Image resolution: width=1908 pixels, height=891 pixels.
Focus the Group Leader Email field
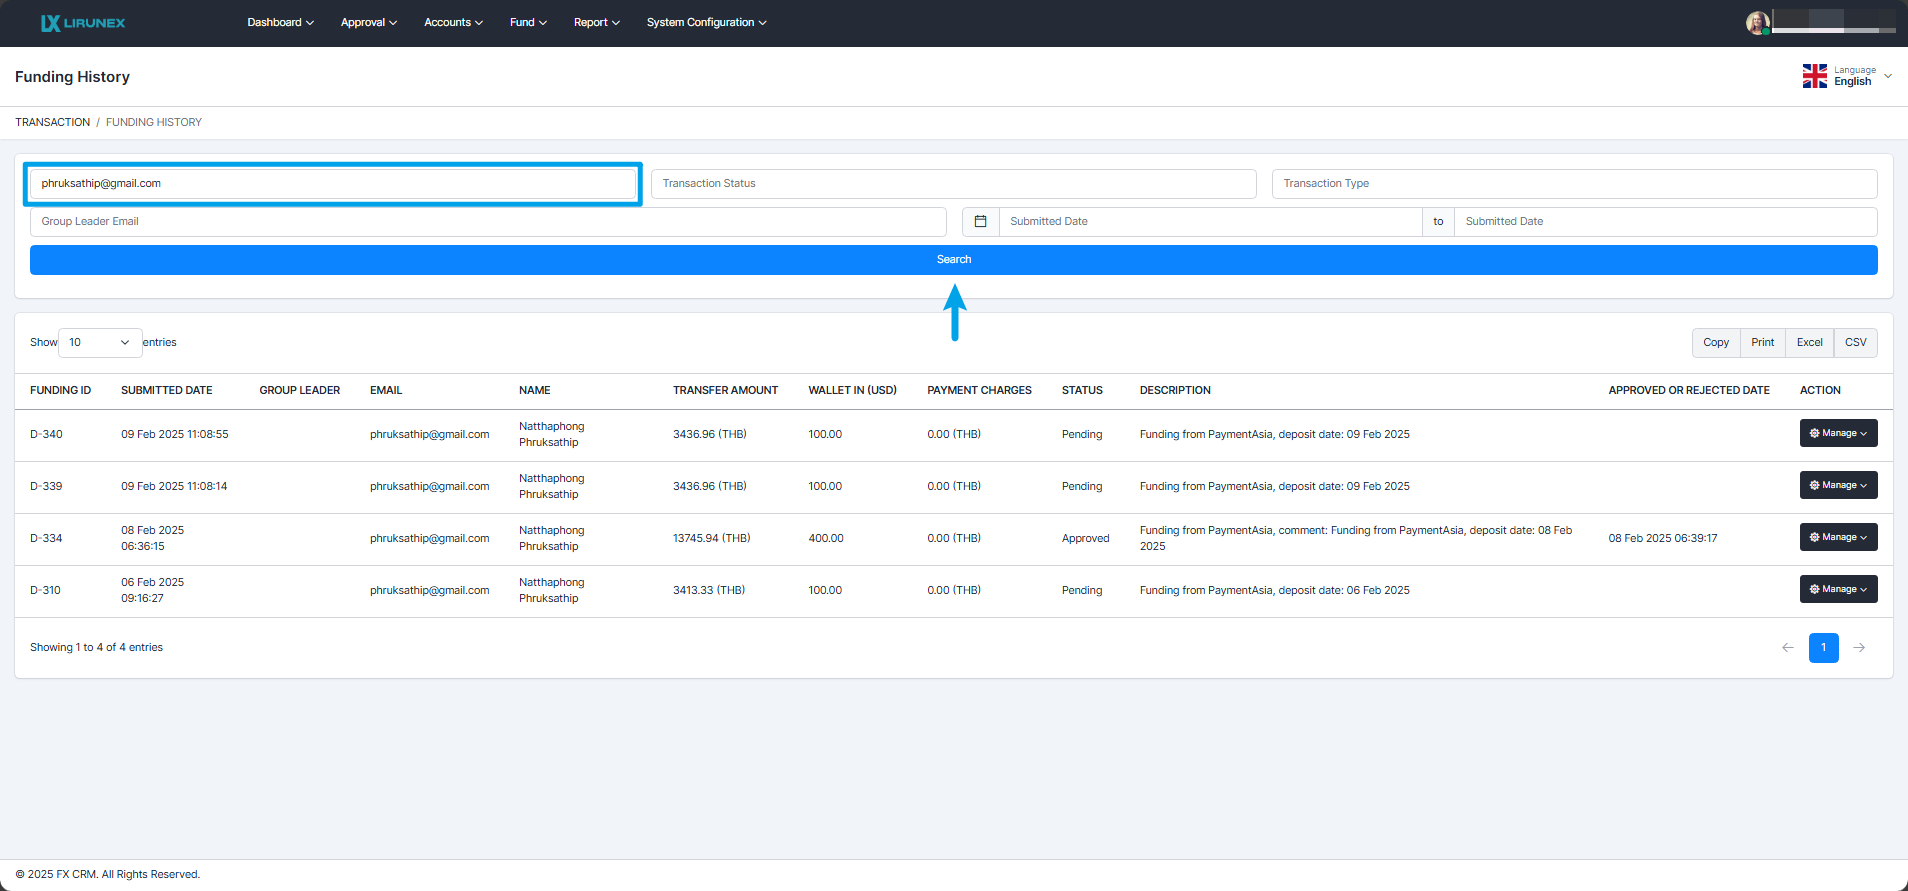pyautogui.click(x=488, y=222)
